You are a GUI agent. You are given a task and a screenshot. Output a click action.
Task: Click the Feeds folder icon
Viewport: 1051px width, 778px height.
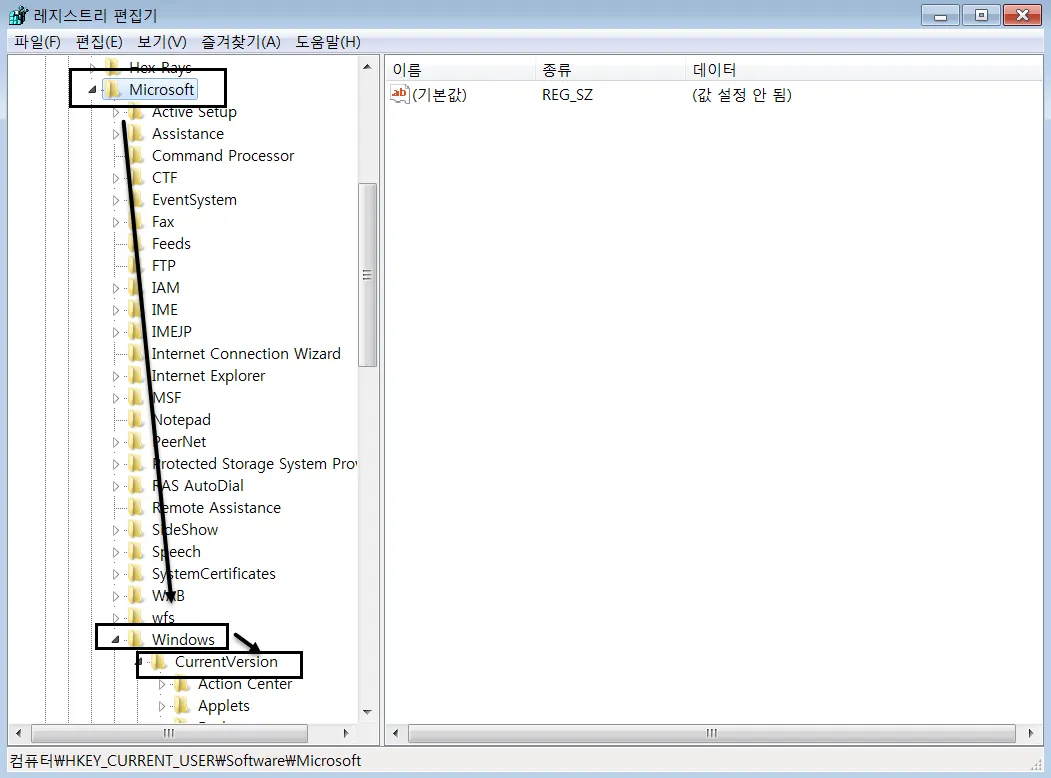(136, 244)
